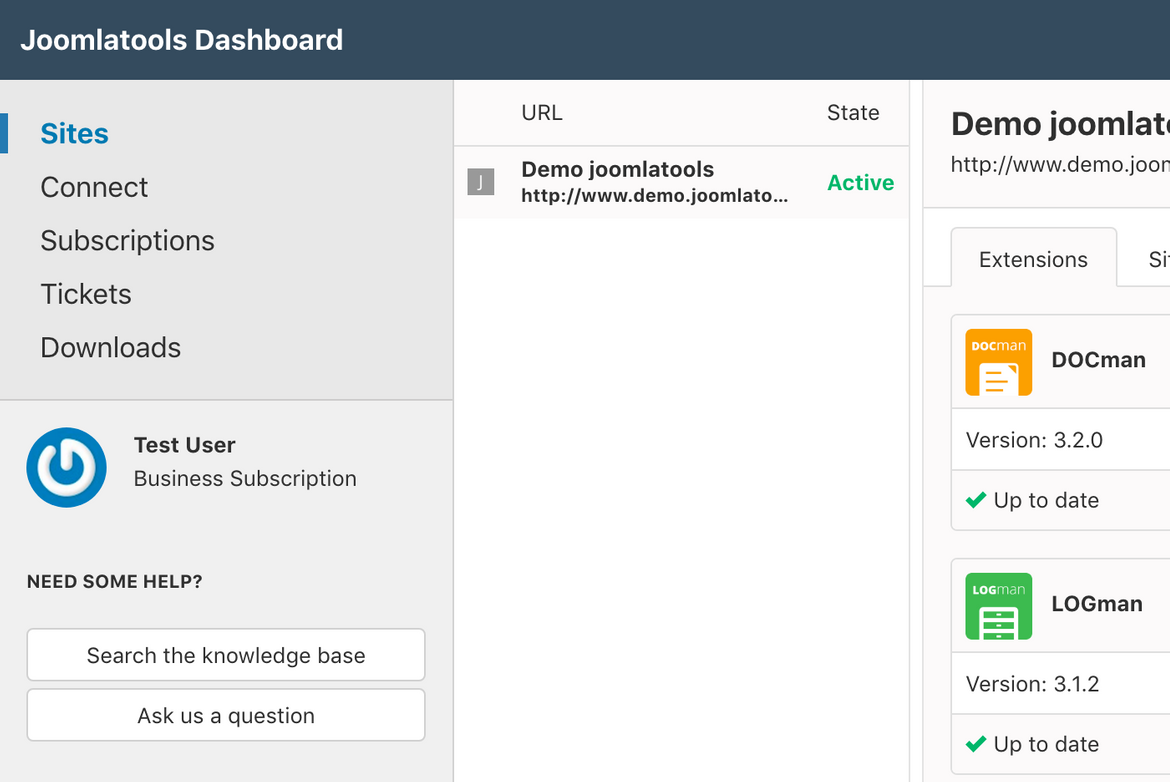Click the URL column header
Image resolution: width=1170 pixels, height=782 pixels.
[542, 113]
